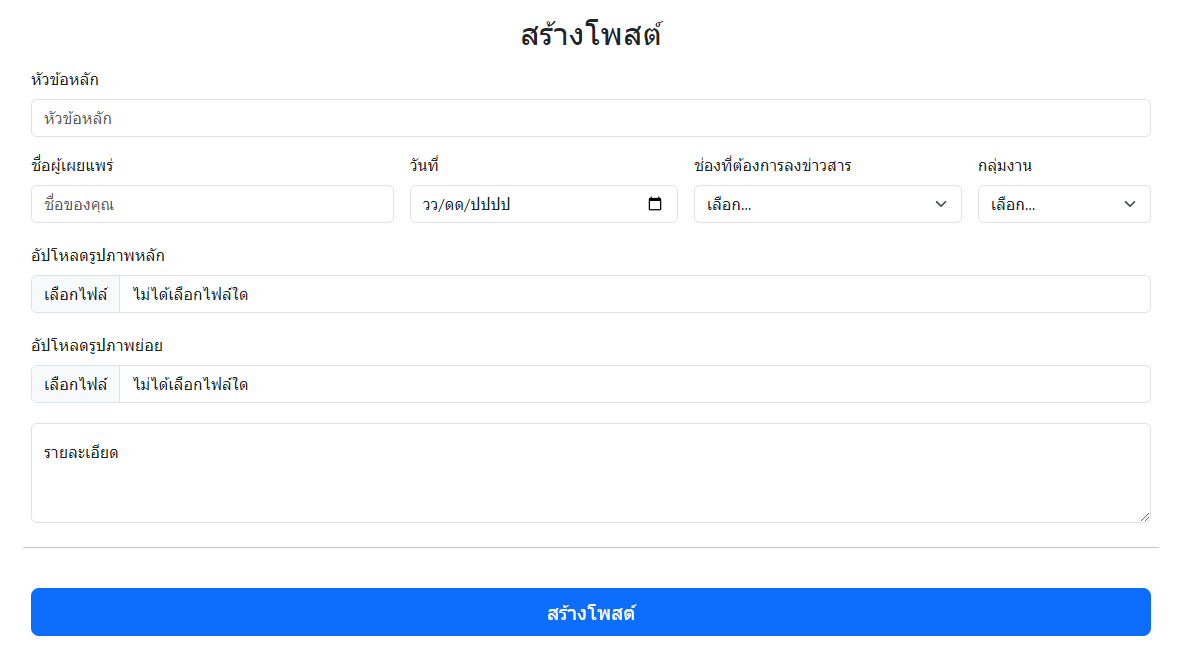Screen dimensions: 1184x656
Task: Click the กลุ่มงาน field label
Action: click(x=1005, y=166)
